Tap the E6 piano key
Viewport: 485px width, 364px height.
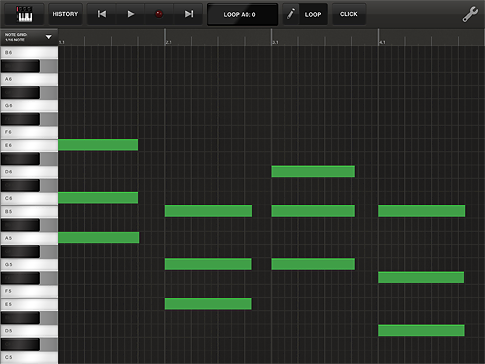tap(29, 145)
